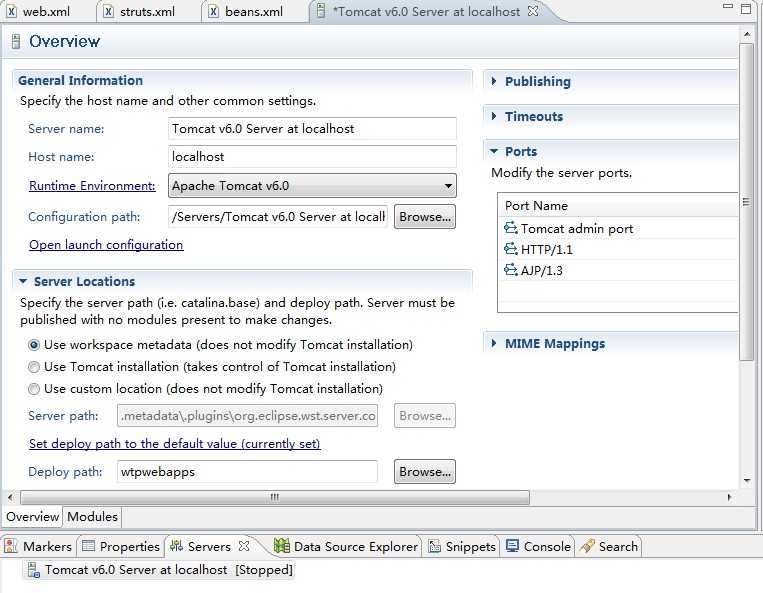Image resolution: width=763 pixels, height=593 pixels.
Task: Click the Overview heading server icon
Action: click(16, 41)
